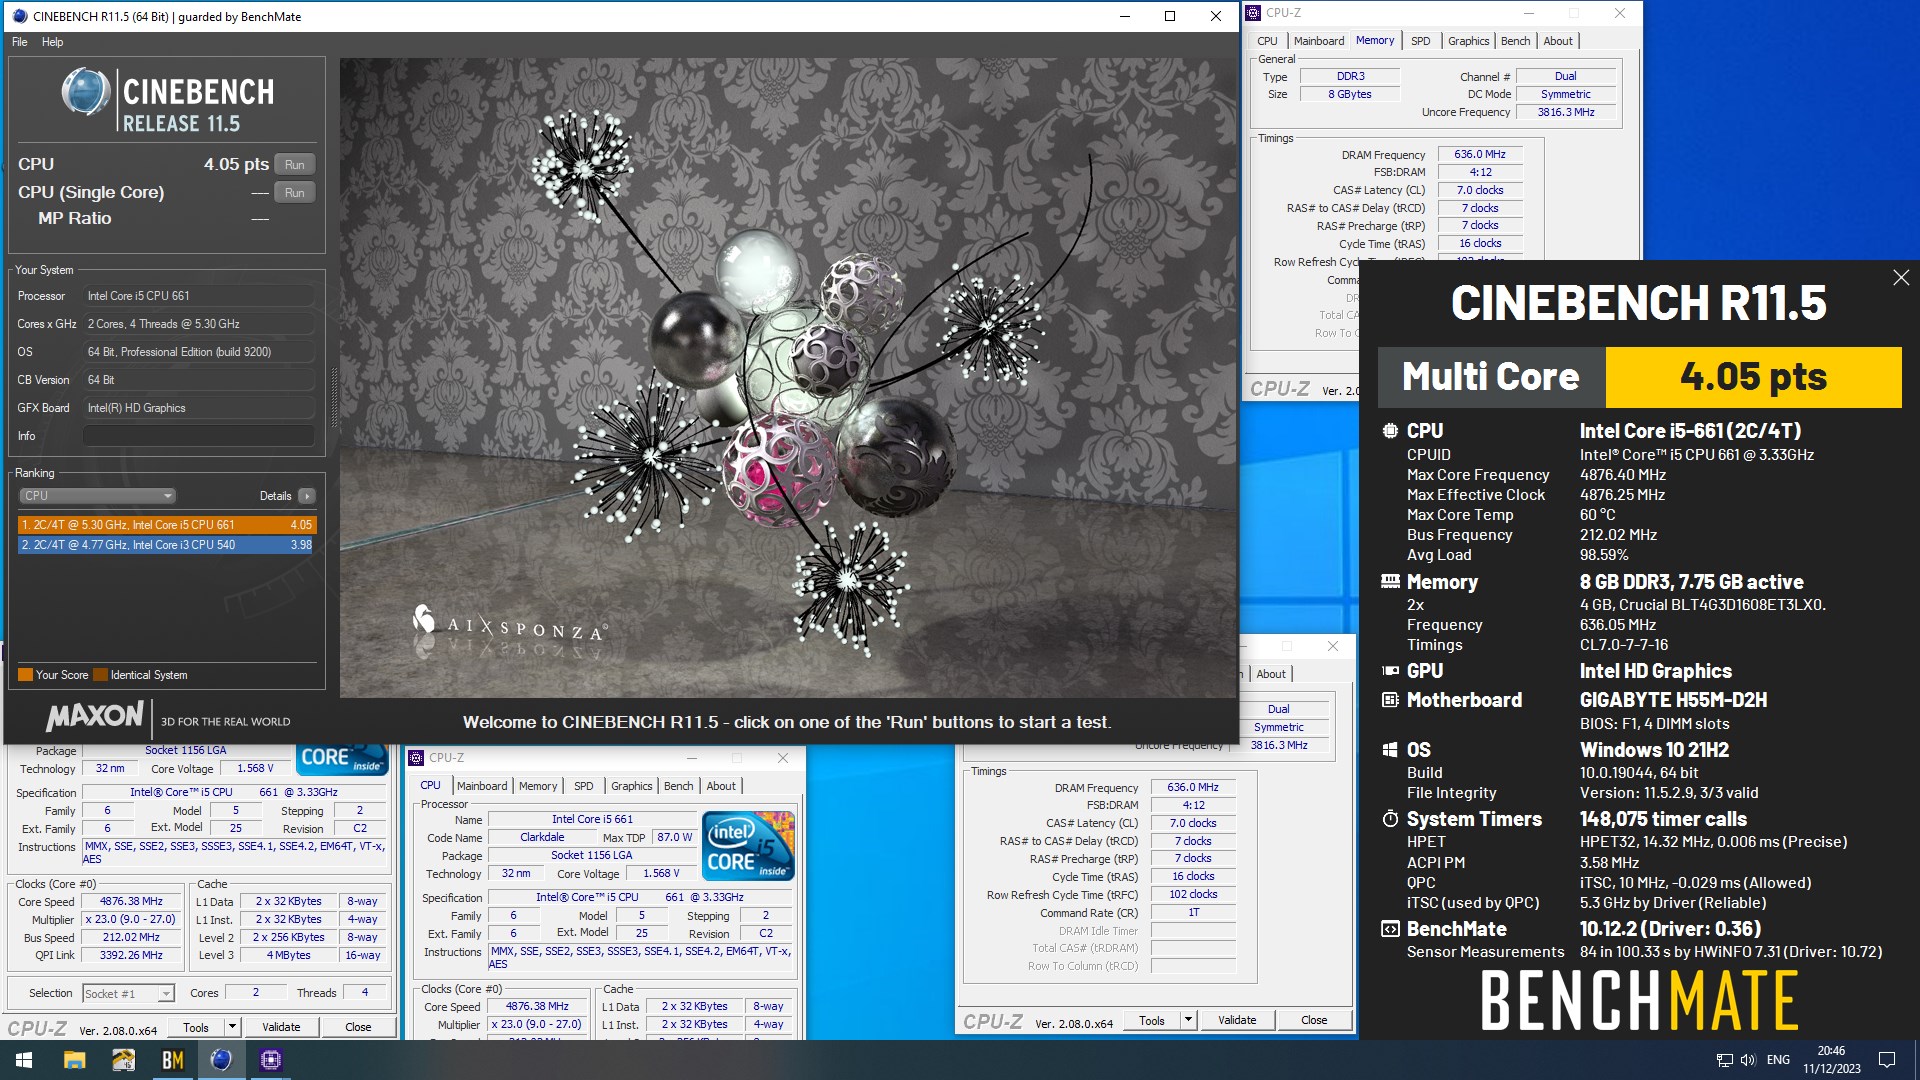Open Windows Start menu
Screen dimensions: 1920x1080
pos(24,1060)
